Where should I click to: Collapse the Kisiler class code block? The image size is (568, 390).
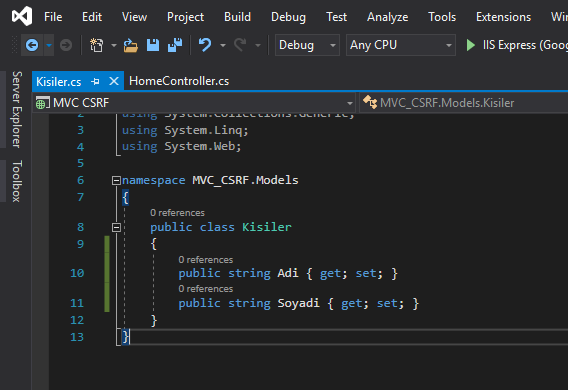pyautogui.click(x=116, y=227)
